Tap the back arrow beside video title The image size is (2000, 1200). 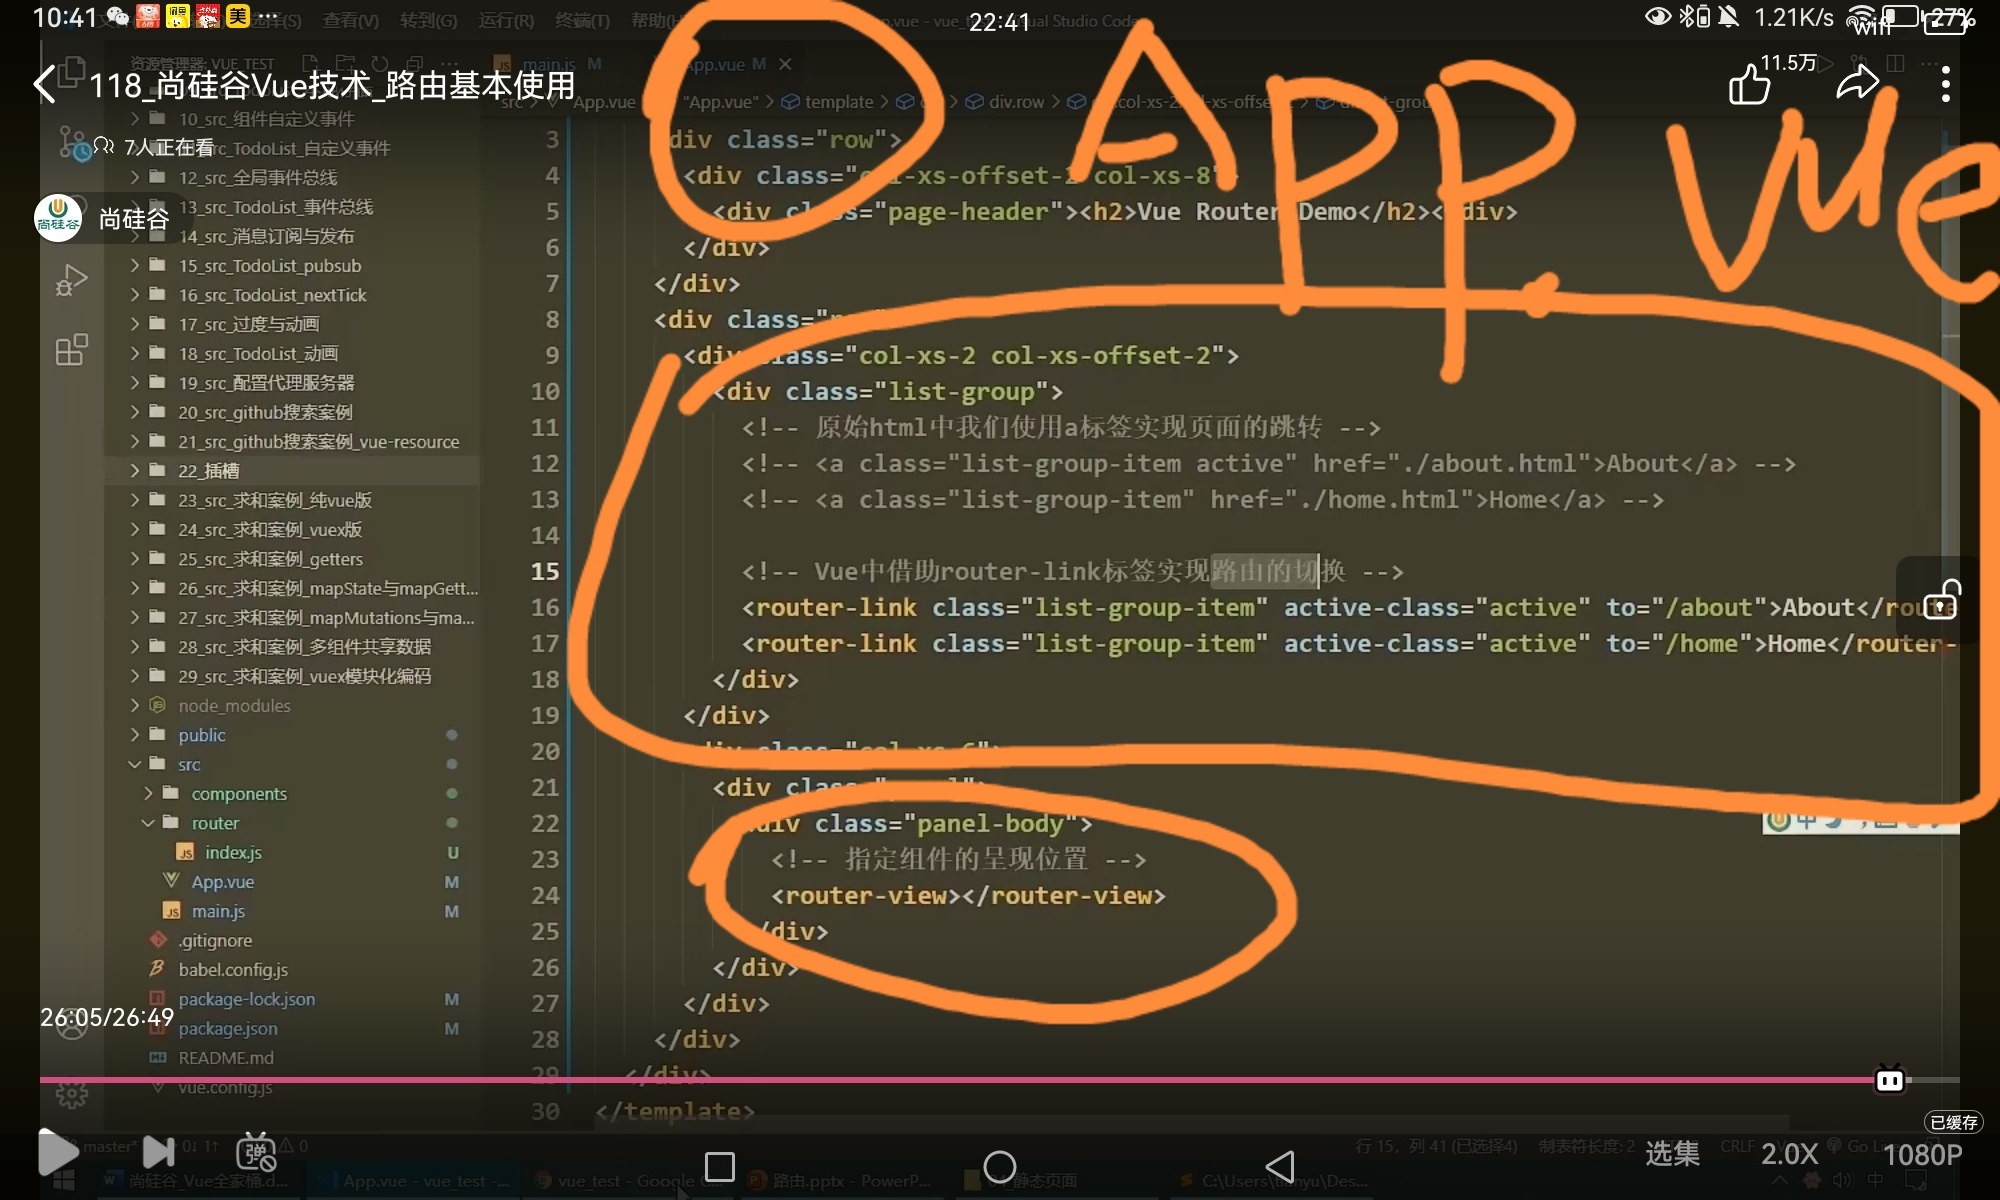[x=44, y=85]
